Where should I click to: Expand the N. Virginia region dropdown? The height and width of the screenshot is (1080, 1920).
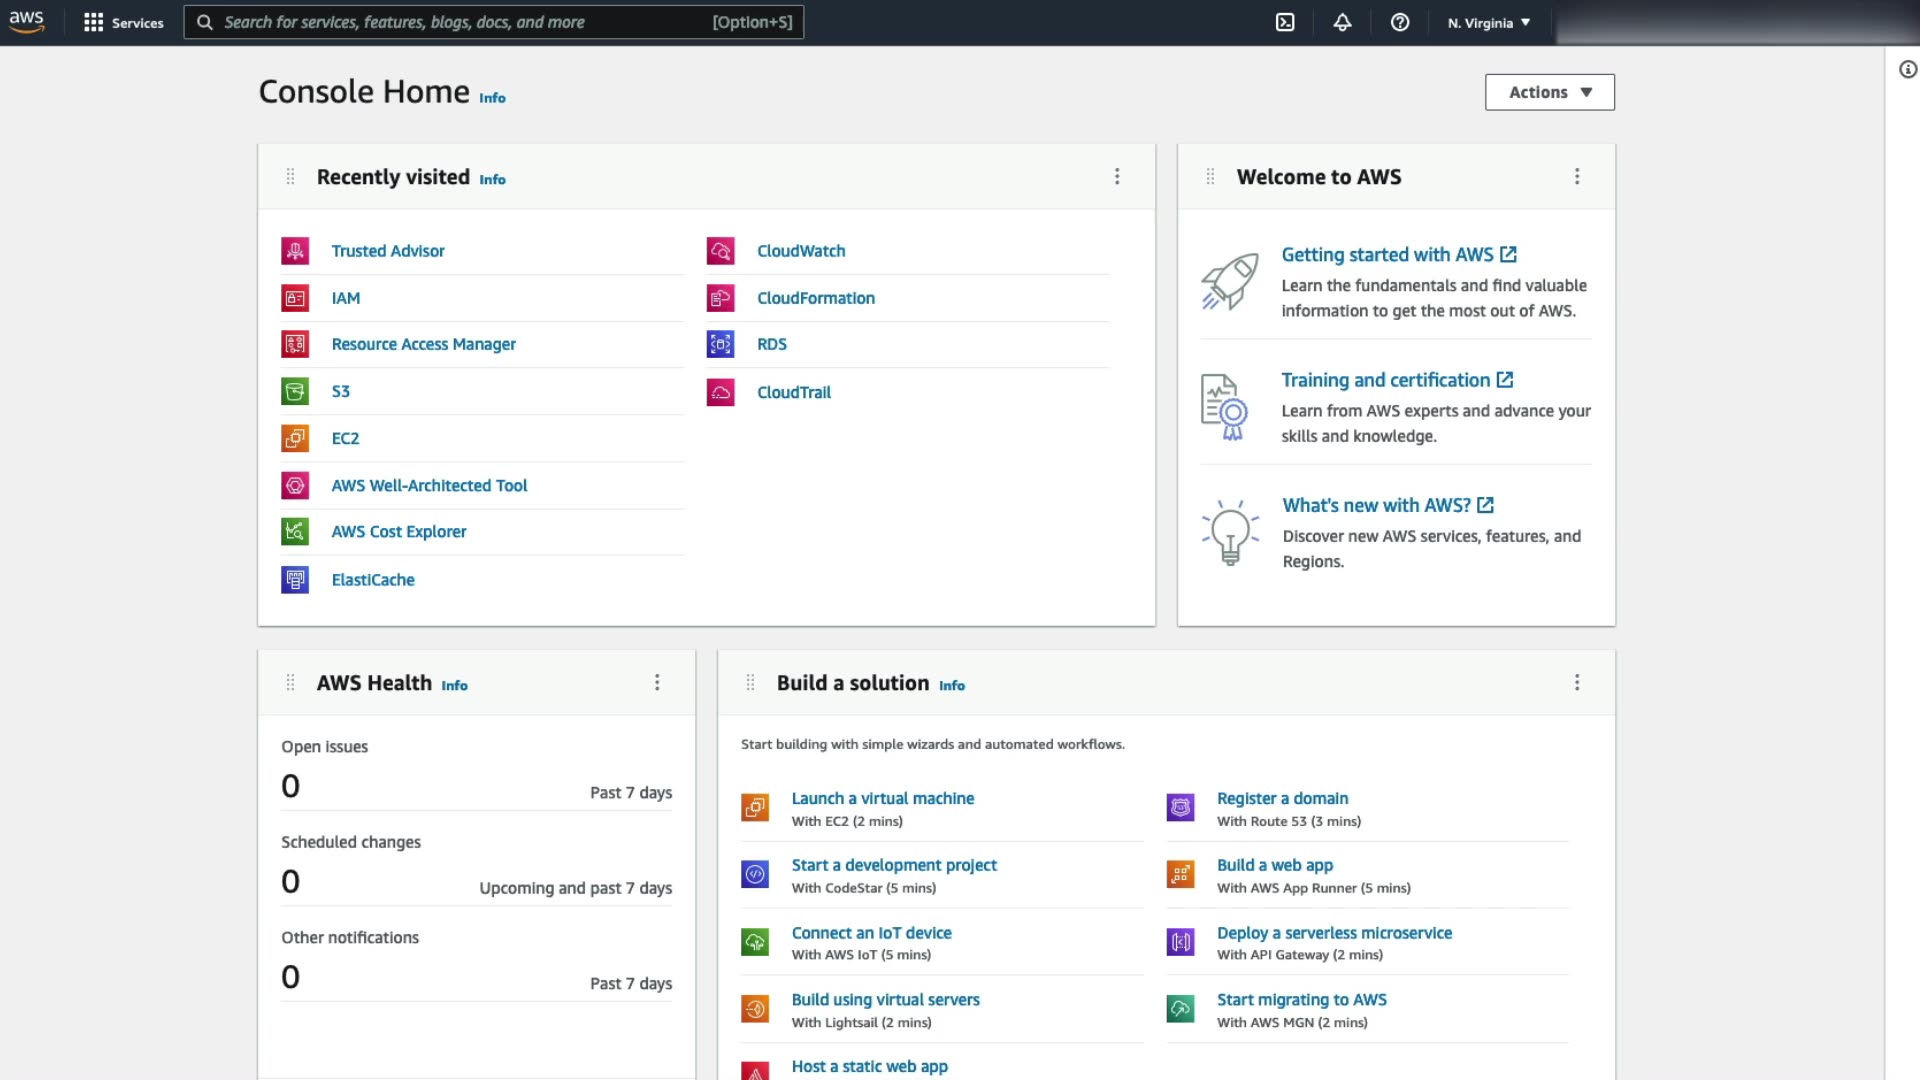click(1488, 22)
